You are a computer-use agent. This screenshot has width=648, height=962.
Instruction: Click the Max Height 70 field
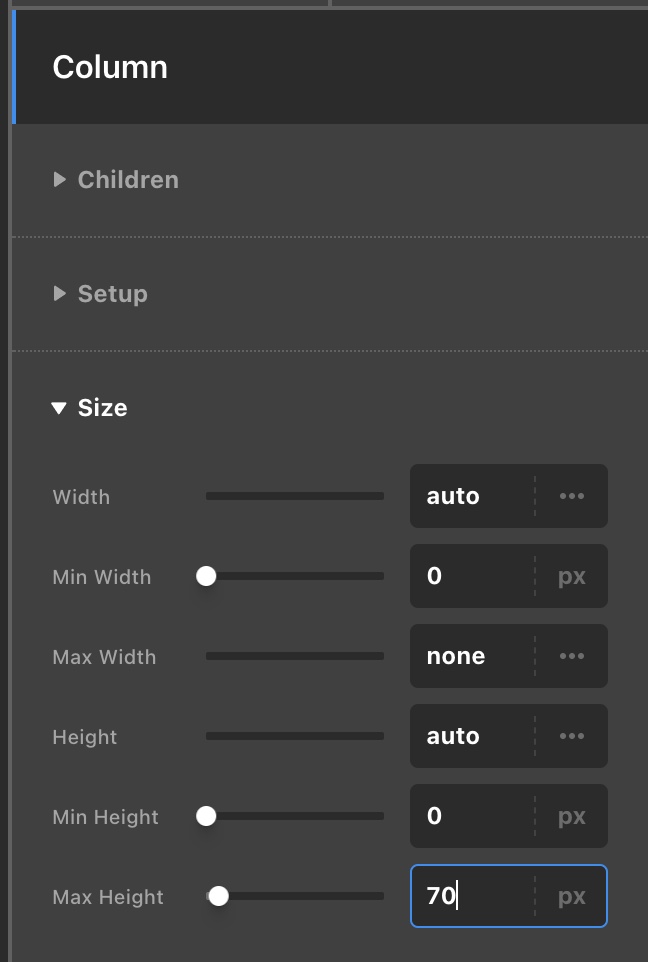pyautogui.click(x=472, y=896)
